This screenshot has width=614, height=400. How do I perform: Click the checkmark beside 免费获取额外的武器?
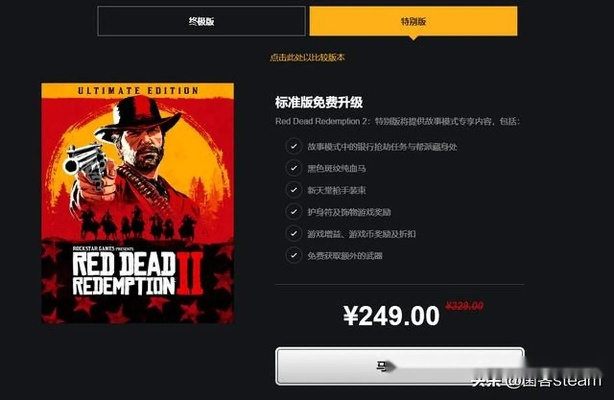pos(293,256)
